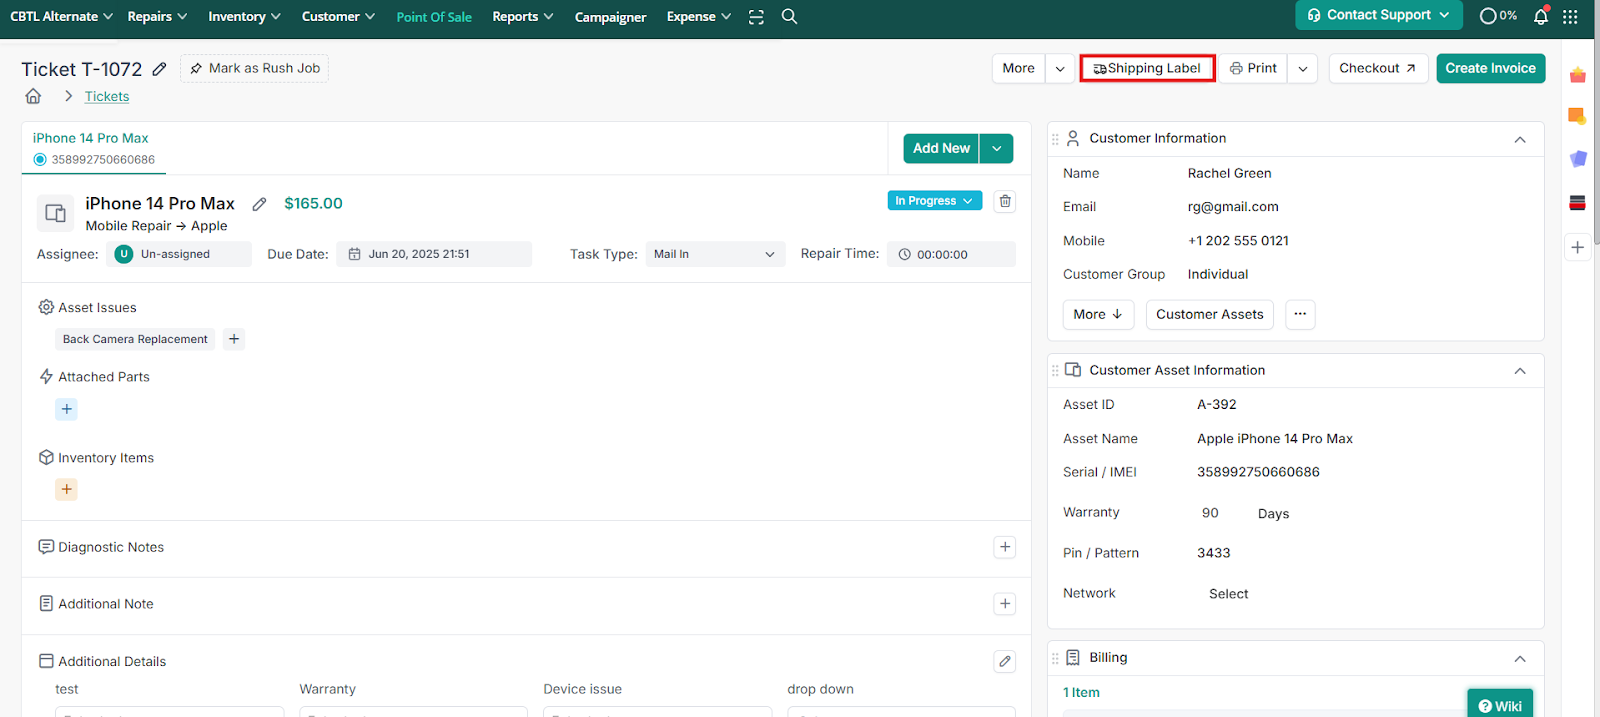Open the Reports menu

point(522,17)
